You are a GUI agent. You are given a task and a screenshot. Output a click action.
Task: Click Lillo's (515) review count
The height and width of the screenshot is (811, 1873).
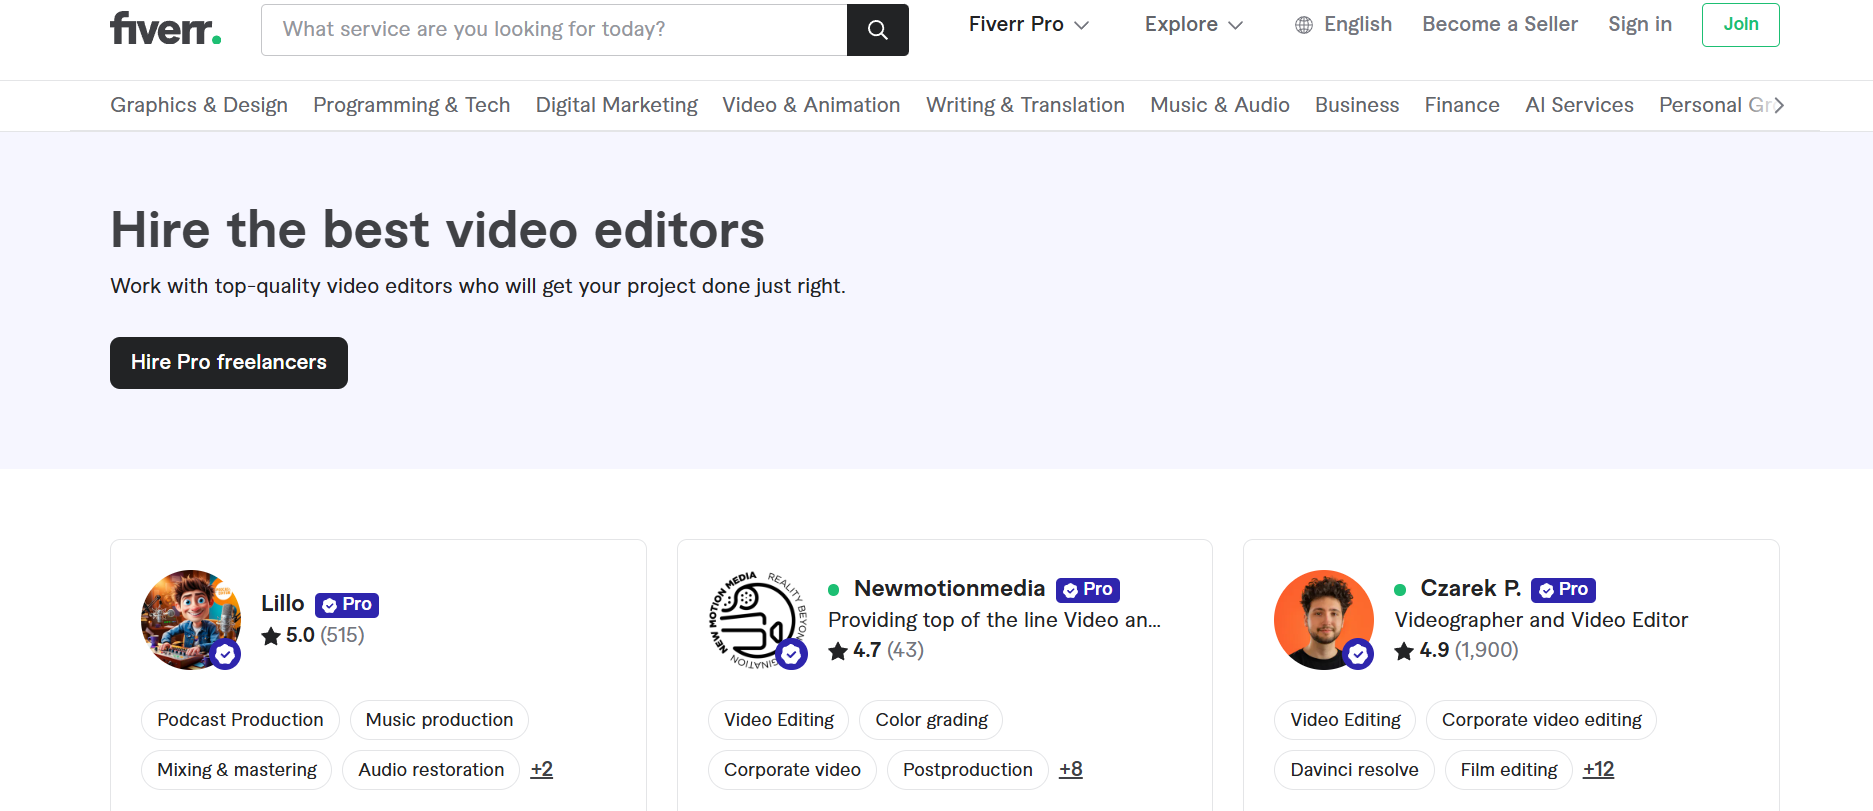(342, 636)
